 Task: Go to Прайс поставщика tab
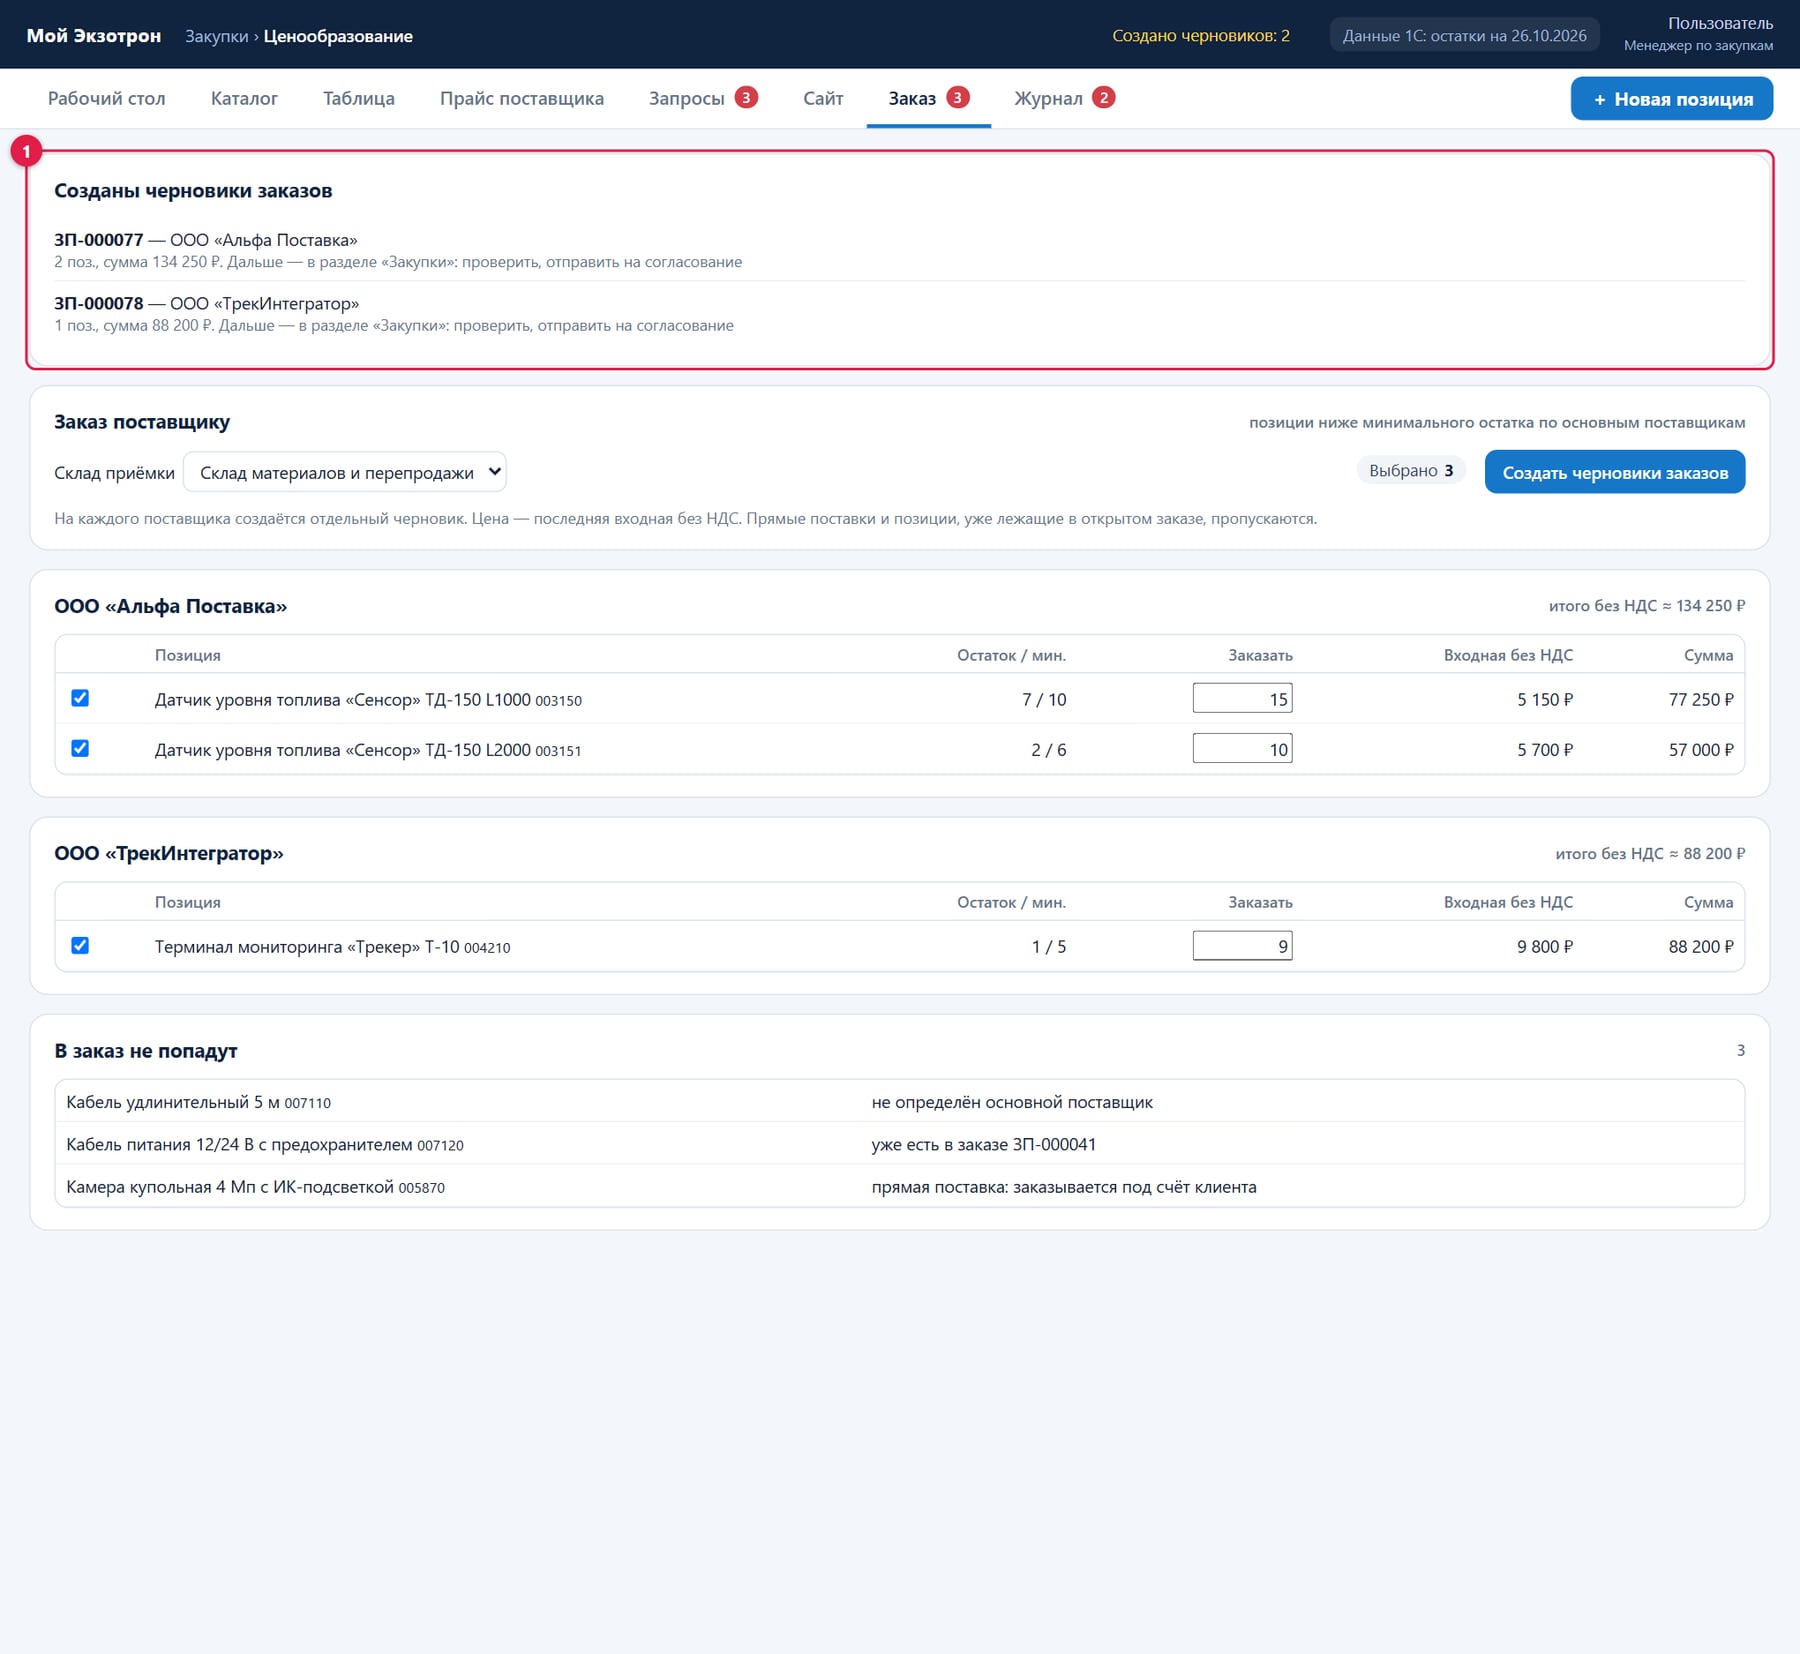(x=522, y=98)
